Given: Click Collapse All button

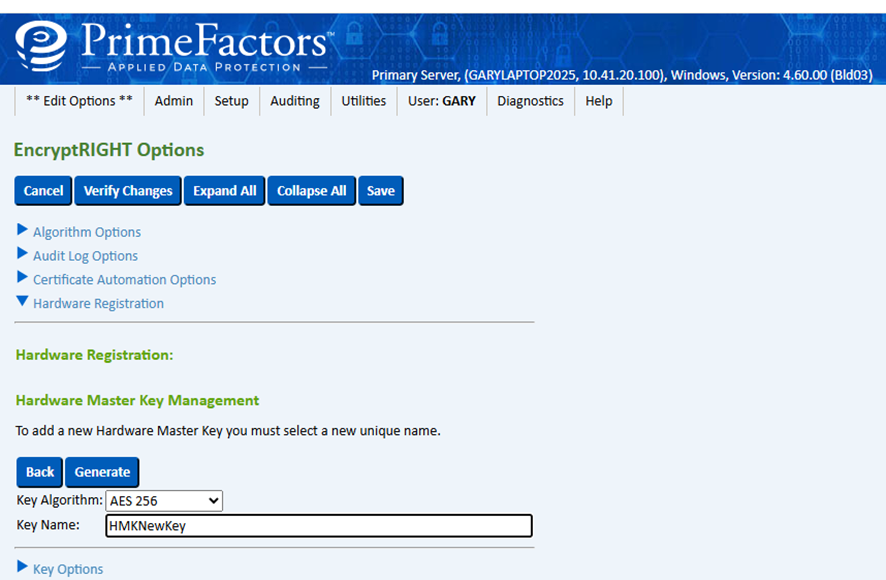Looking at the screenshot, I should tap(311, 191).
